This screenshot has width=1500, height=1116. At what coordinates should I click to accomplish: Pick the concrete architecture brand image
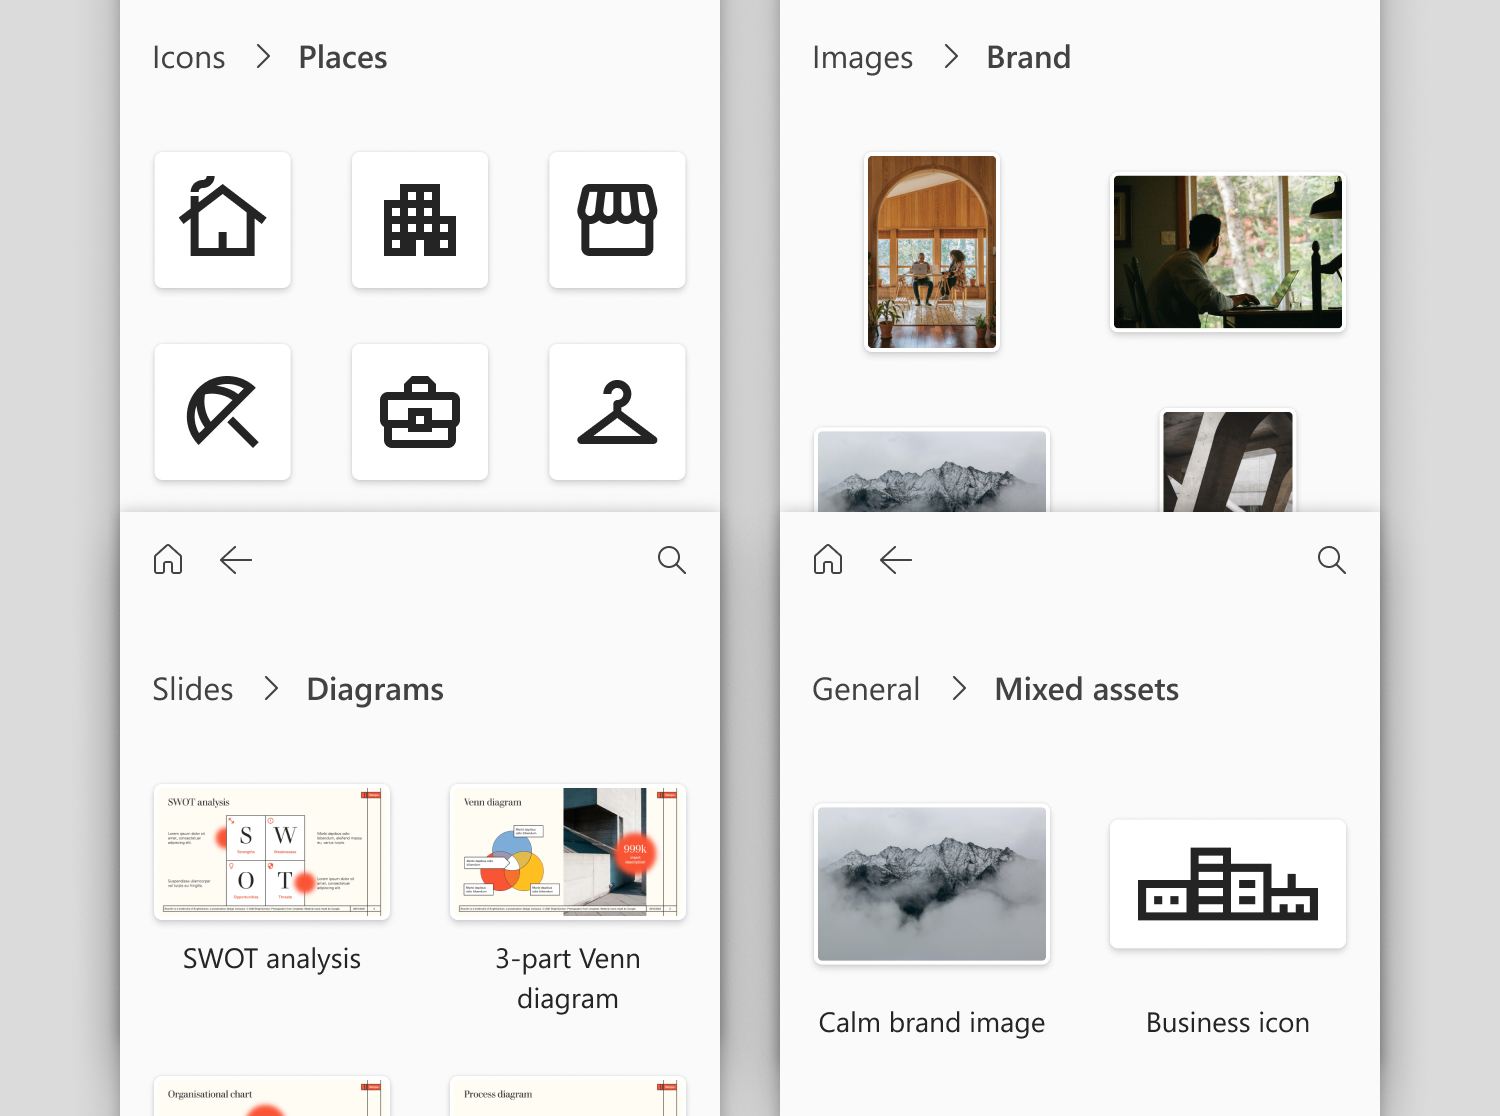(x=1228, y=461)
